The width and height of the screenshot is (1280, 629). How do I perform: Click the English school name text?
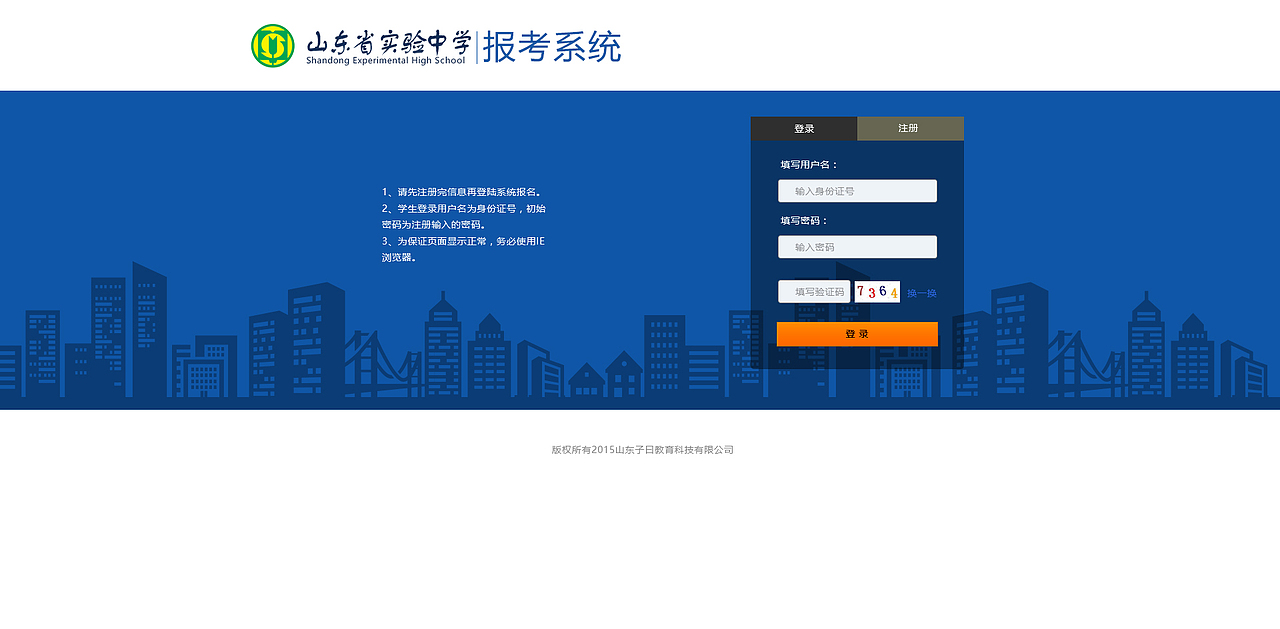385,58
